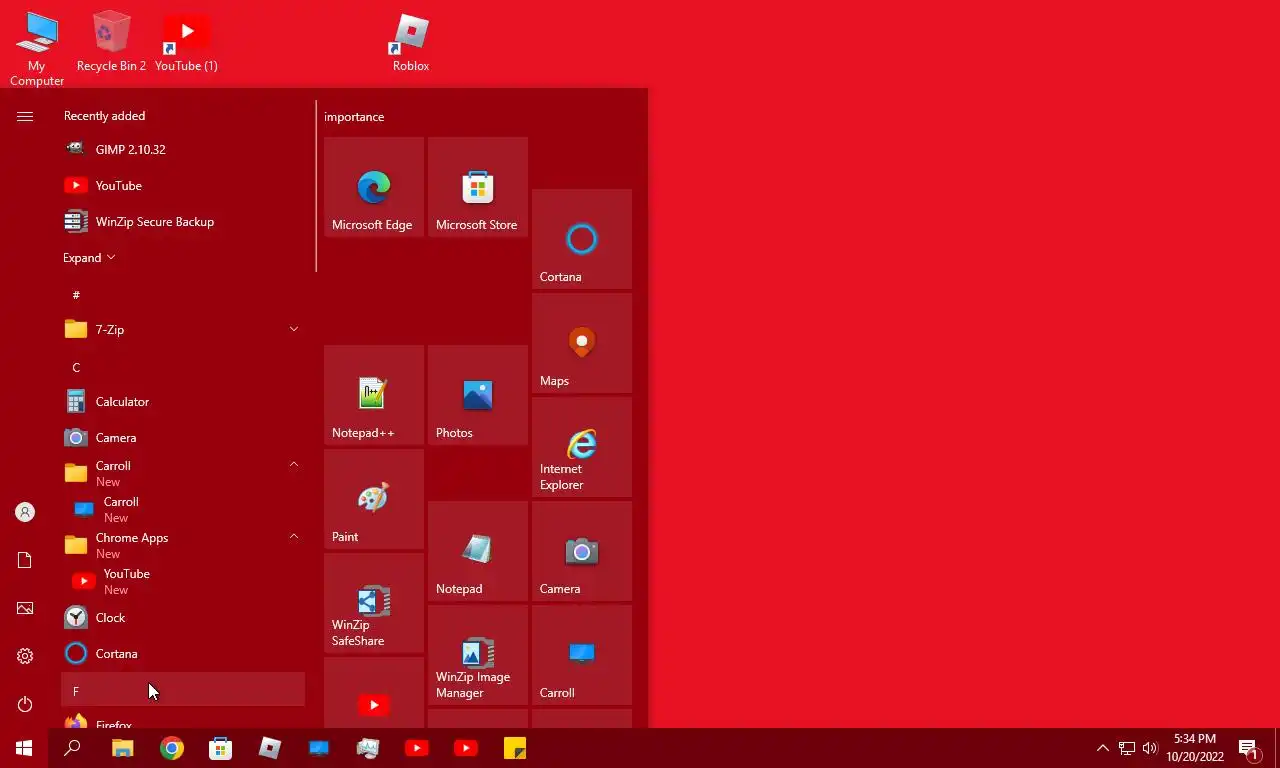Open the Notepad tile
The width and height of the screenshot is (1280, 768).
coord(478,551)
